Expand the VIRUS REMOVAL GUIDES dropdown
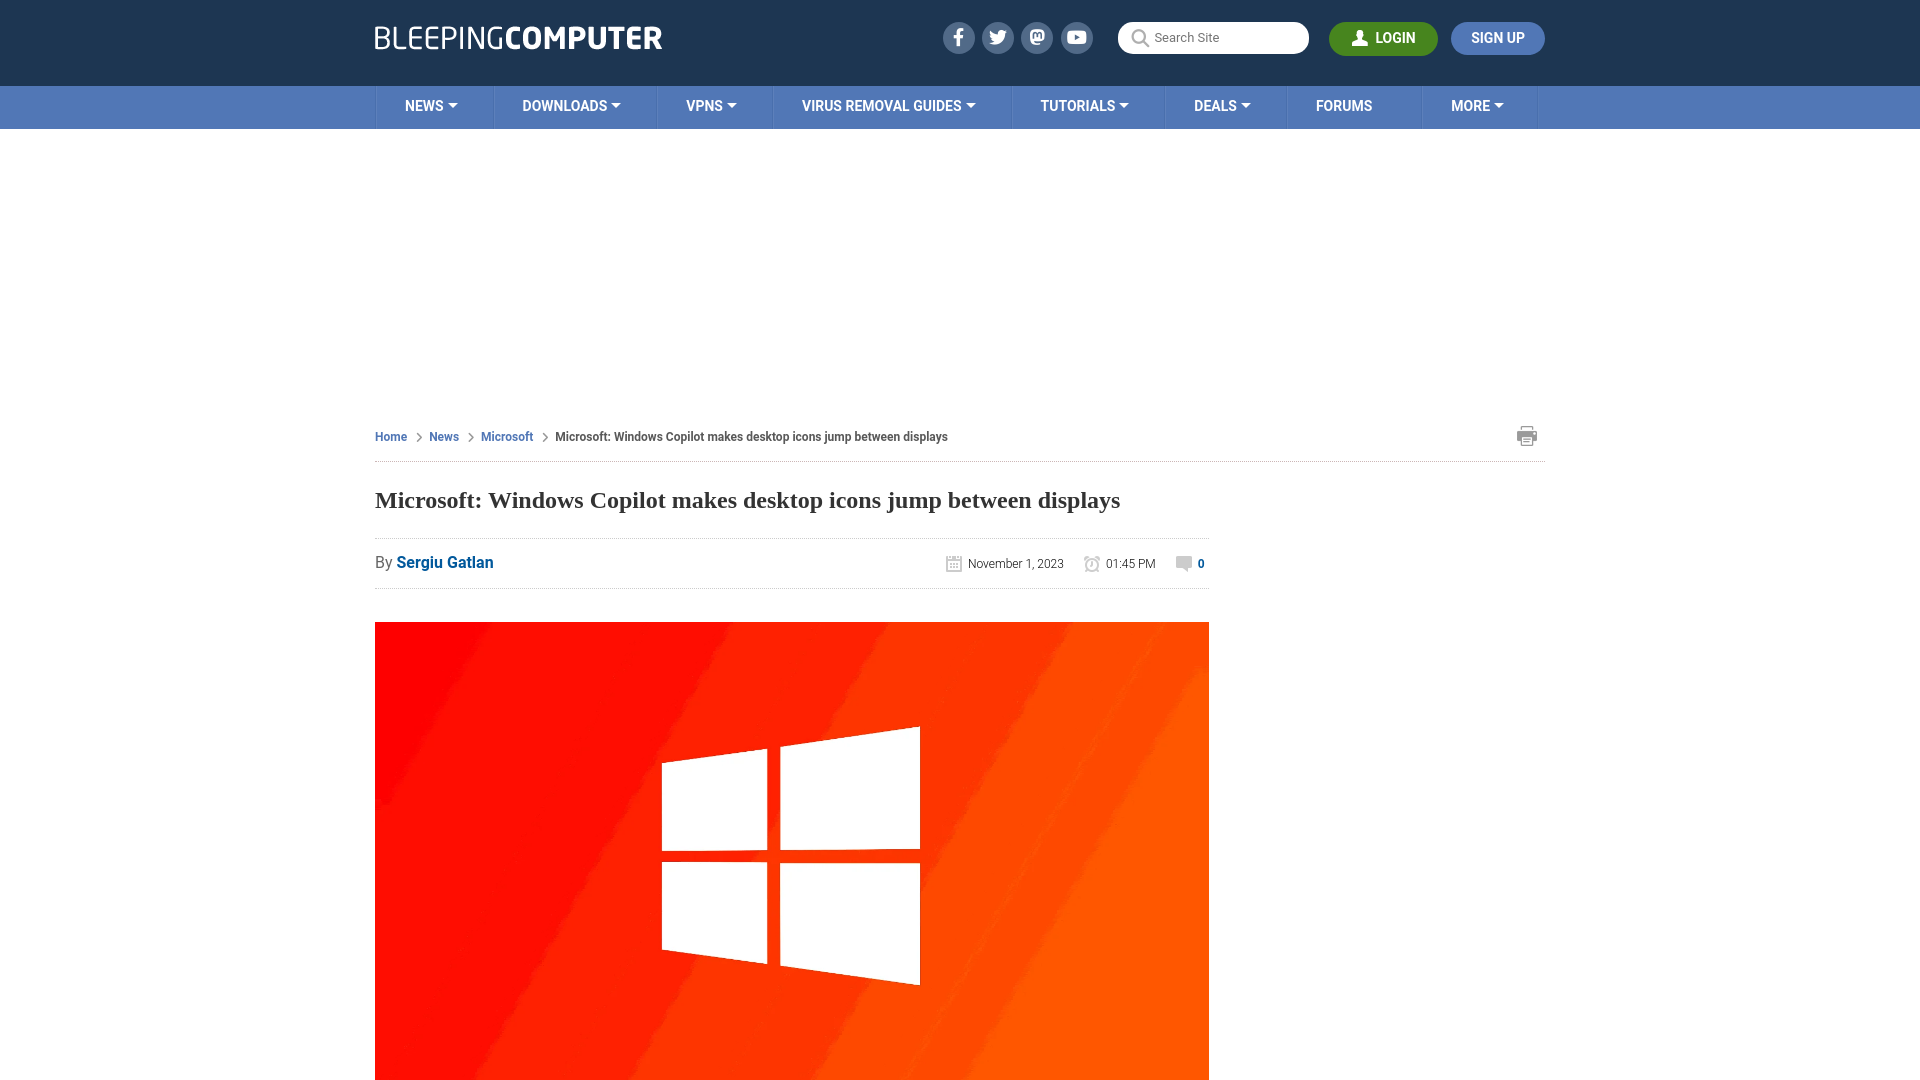 pyautogui.click(x=887, y=105)
